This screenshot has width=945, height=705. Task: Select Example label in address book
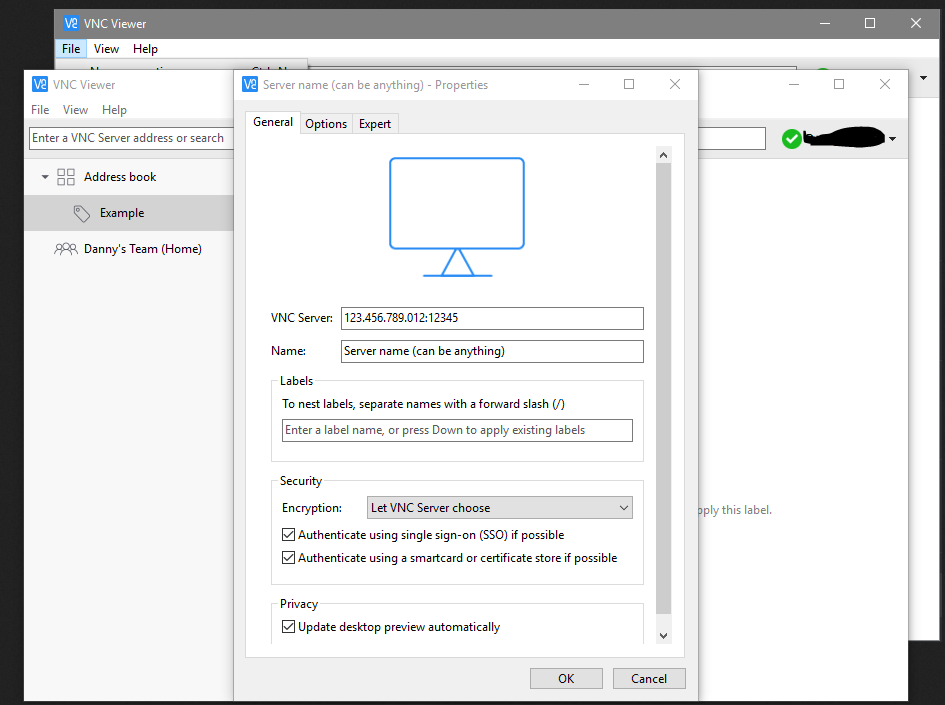129,213
